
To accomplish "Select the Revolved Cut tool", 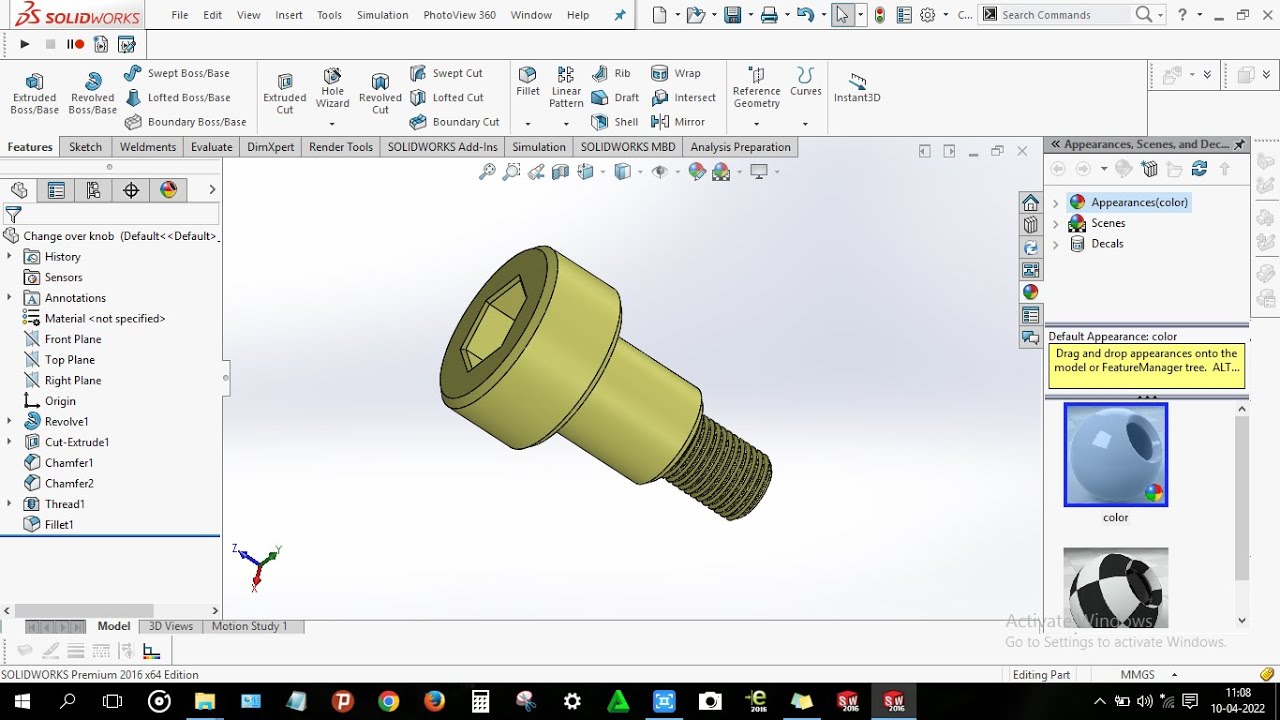I will point(380,93).
